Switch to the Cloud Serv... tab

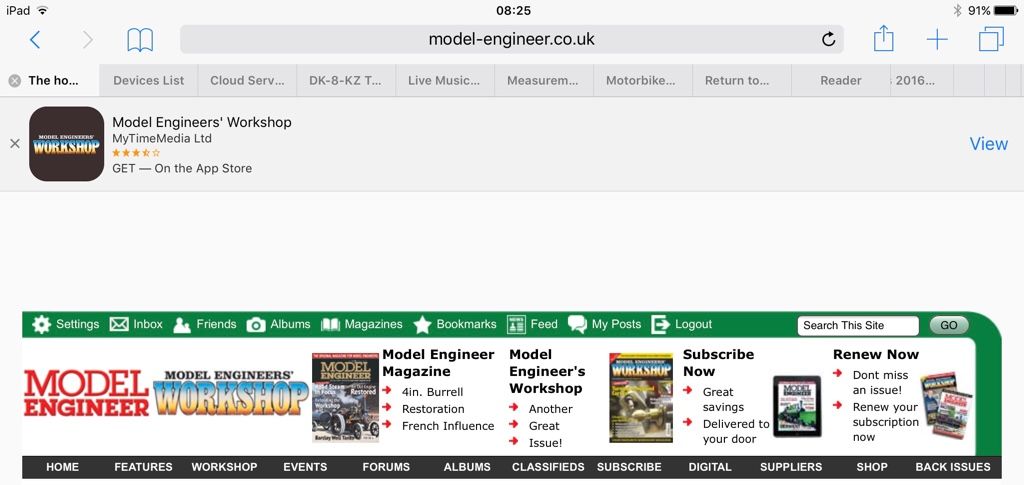pyautogui.click(x=248, y=81)
